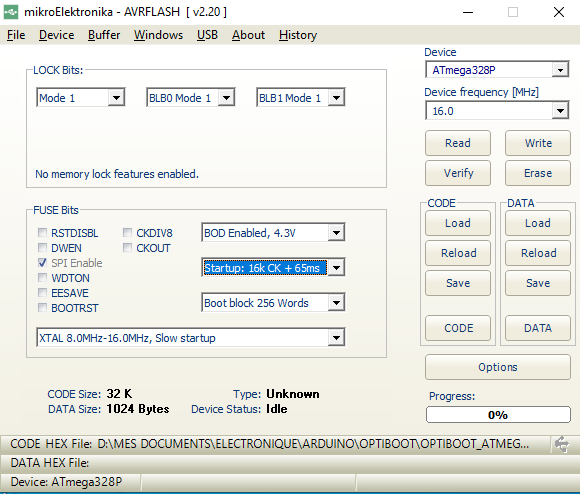Viewport: 580px width, 494px height.
Task: Expand the Device frequency 16.0 dropdown
Action: click(497, 111)
